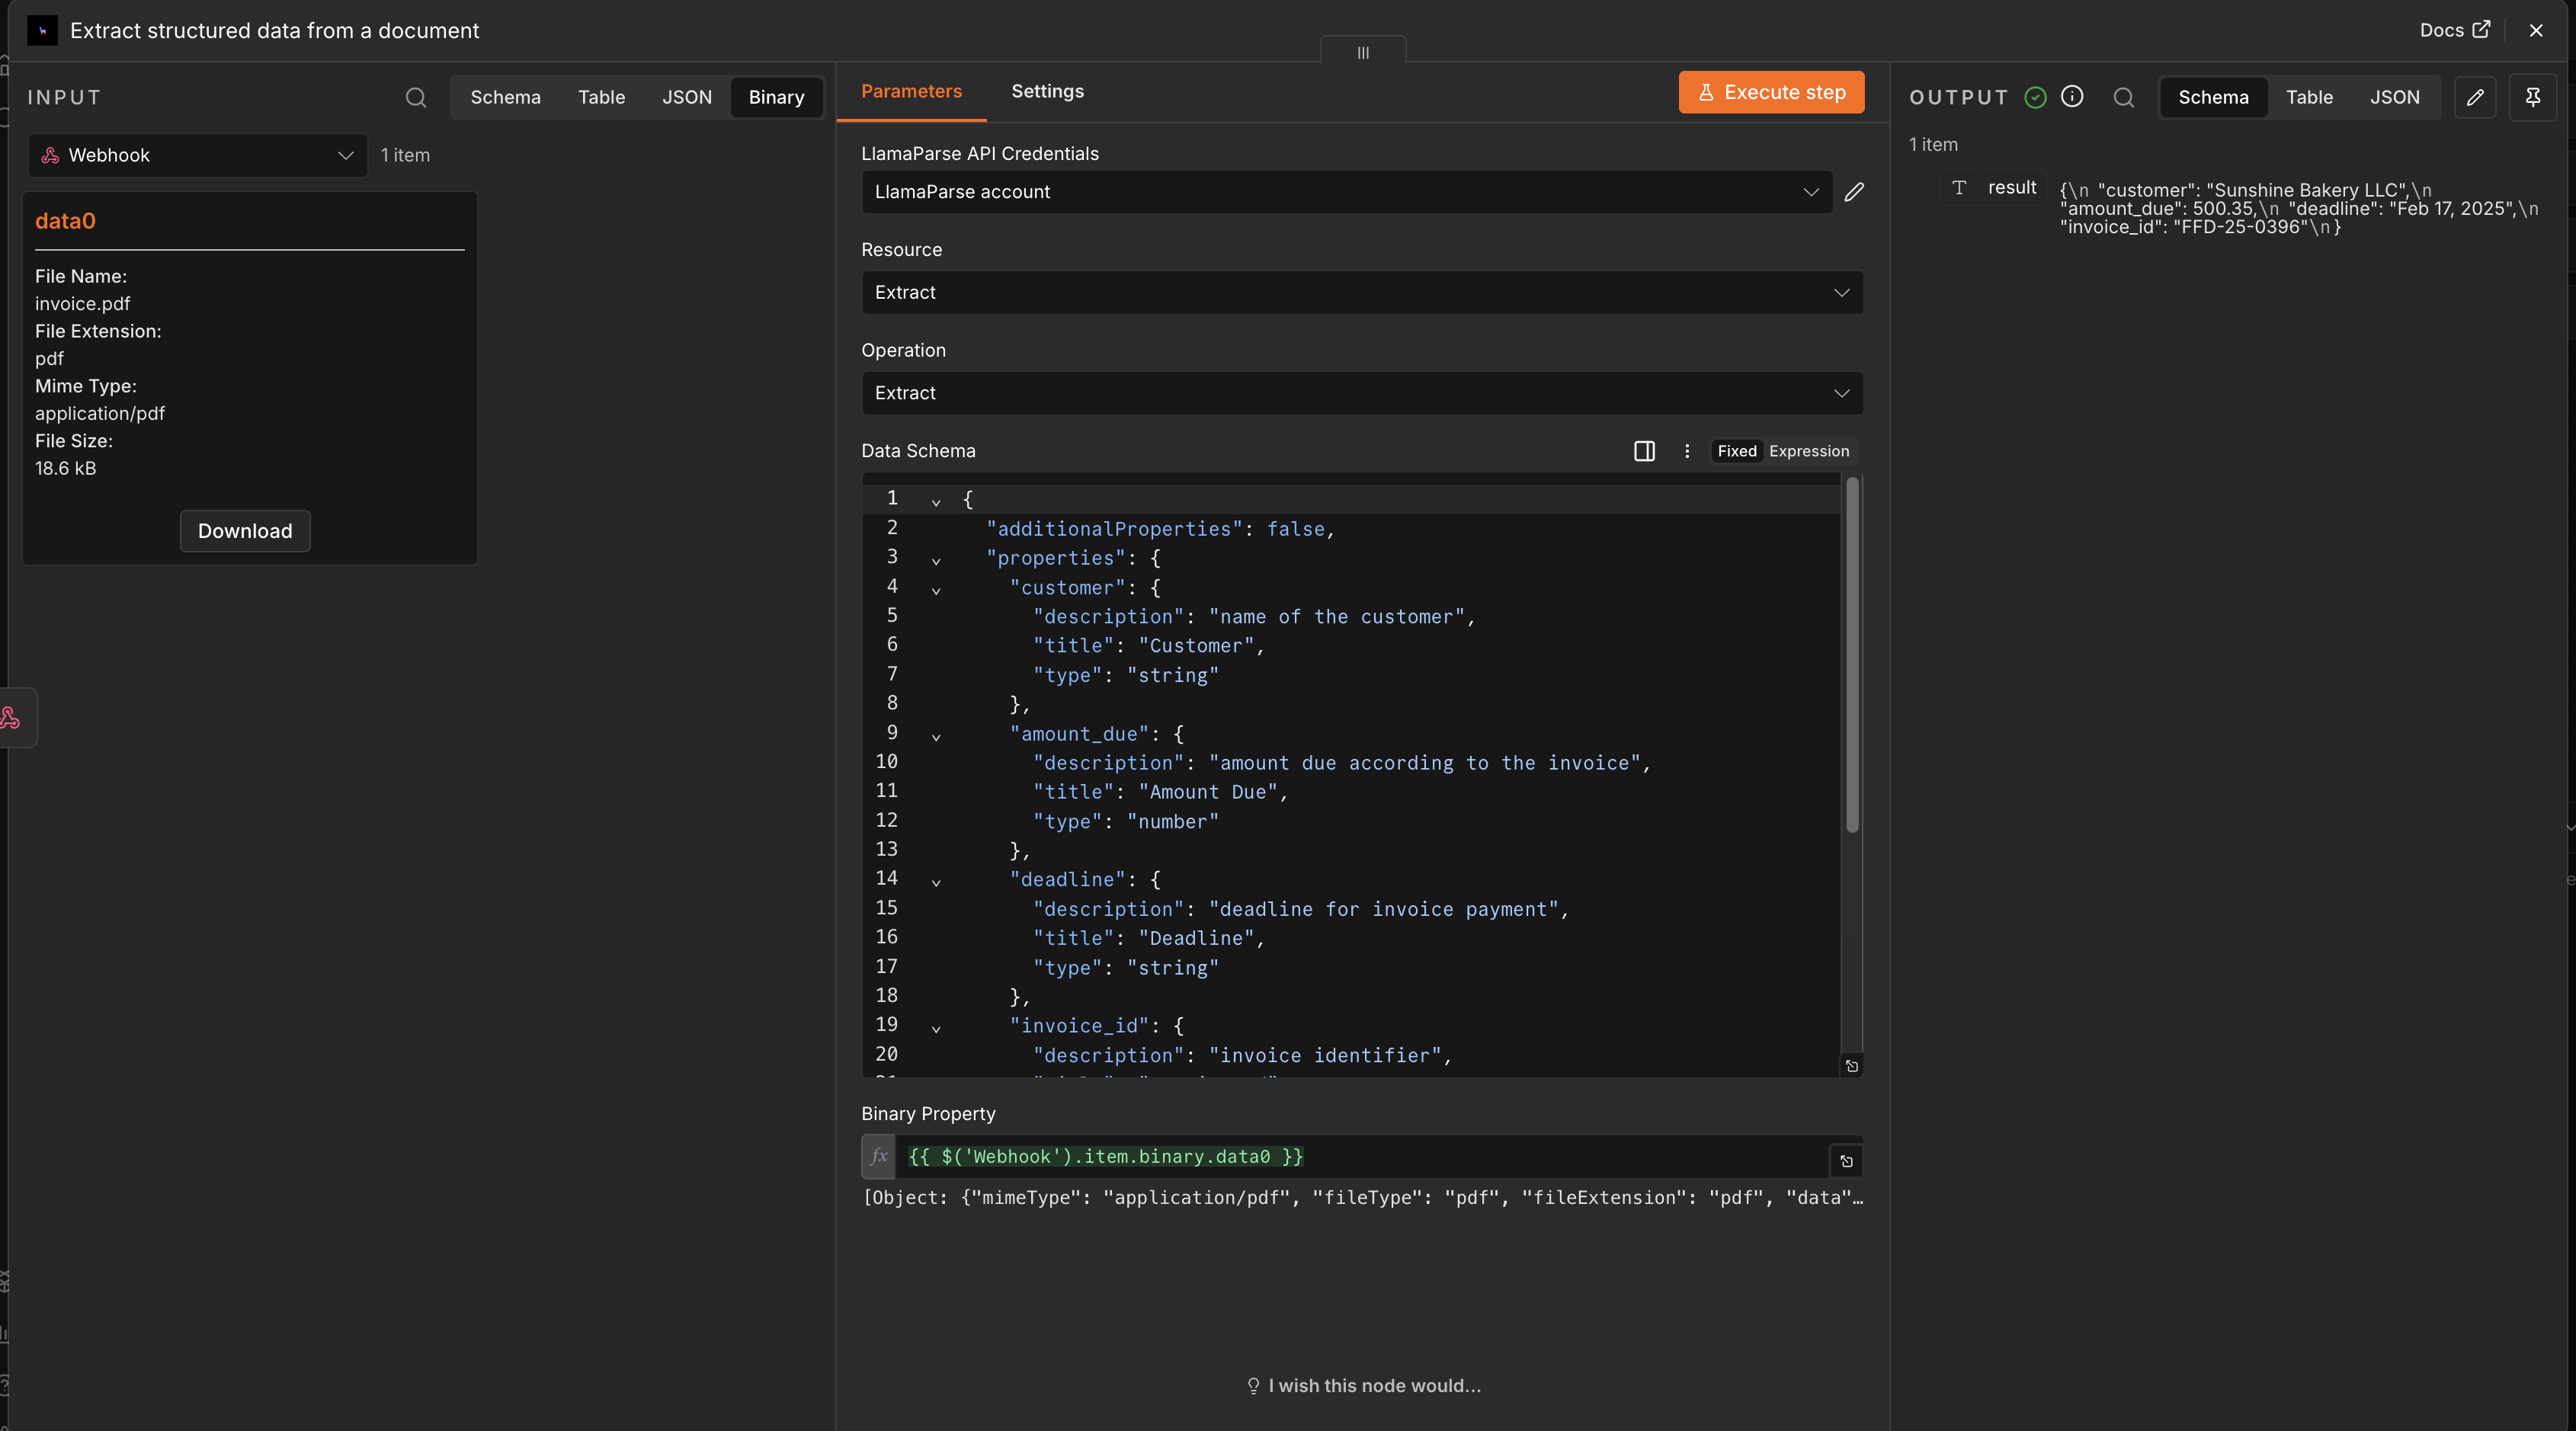
Task: Click the result string type icon
Action: coord(1959,187)
